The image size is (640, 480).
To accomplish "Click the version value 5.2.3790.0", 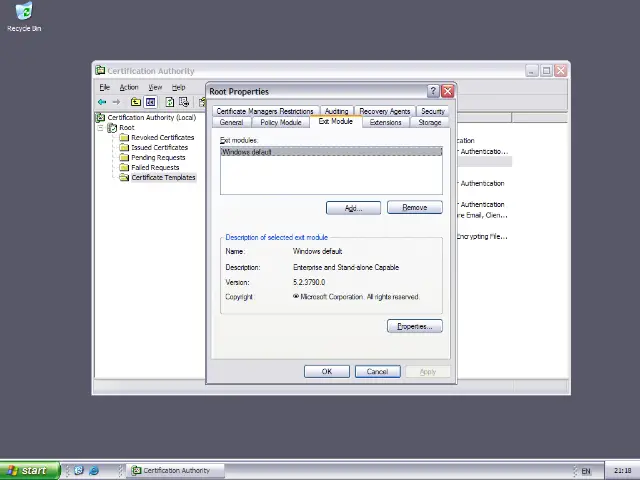I will pos(309,282).
